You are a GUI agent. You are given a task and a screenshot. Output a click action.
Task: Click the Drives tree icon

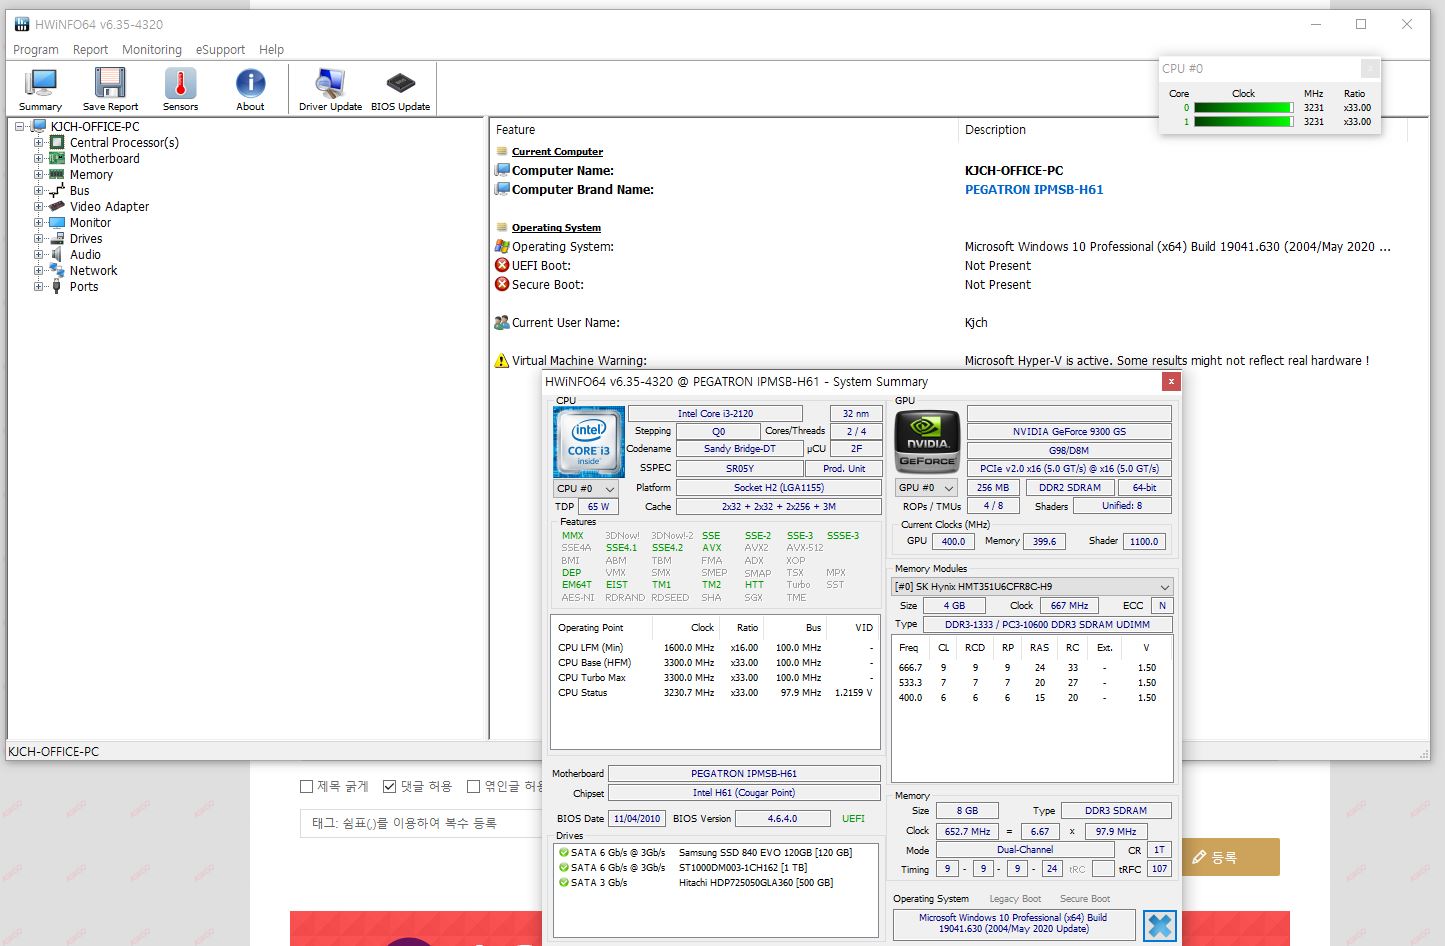(57, 238)
